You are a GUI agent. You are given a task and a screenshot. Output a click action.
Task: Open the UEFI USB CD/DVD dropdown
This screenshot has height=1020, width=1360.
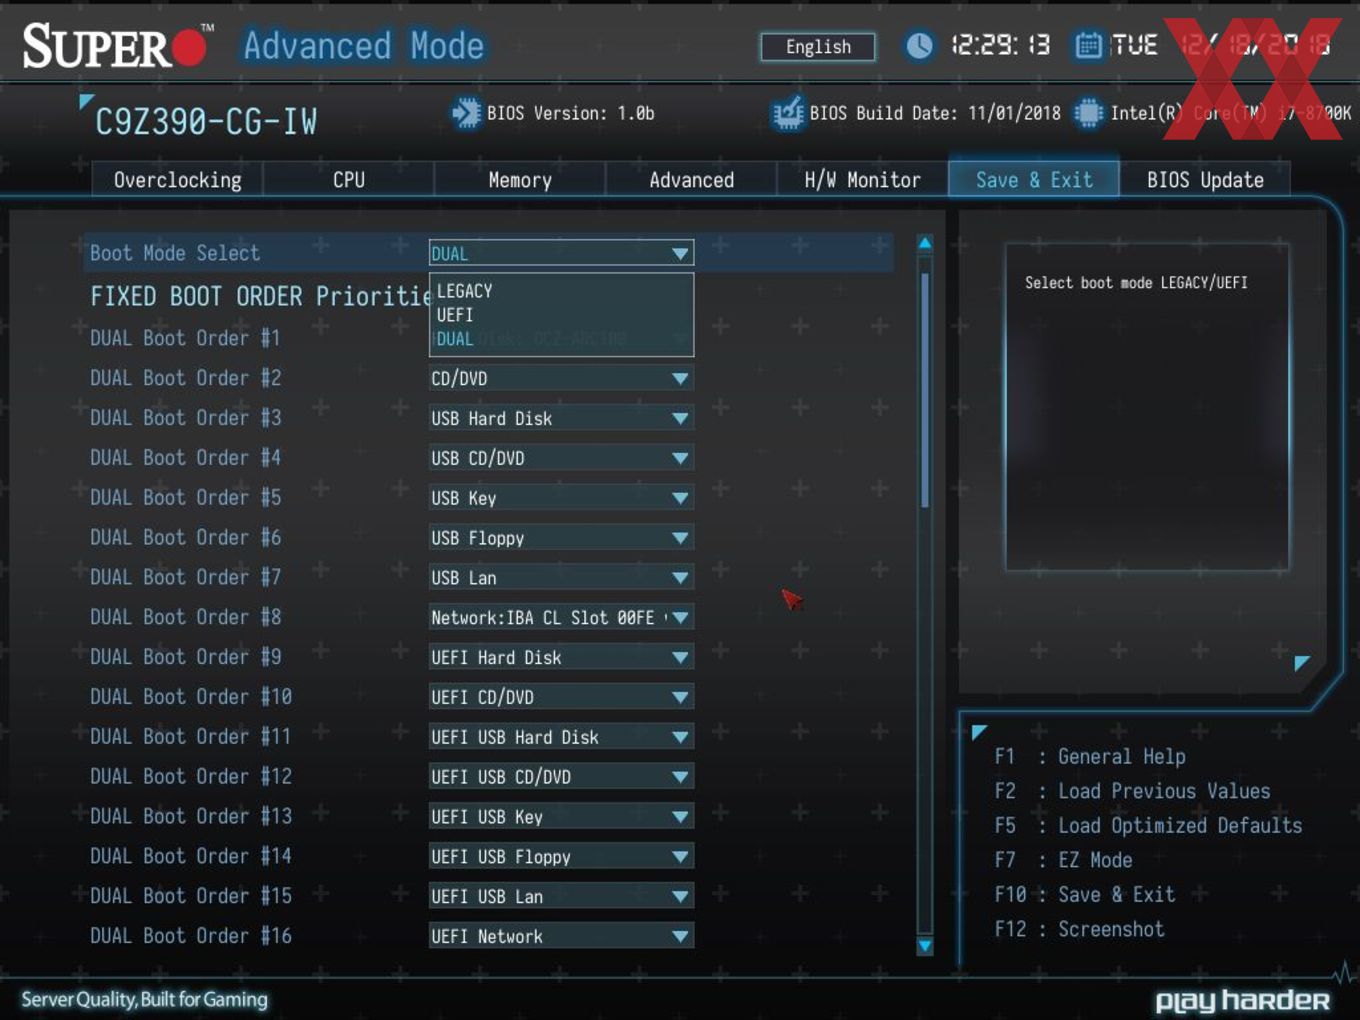click(561, 777)
